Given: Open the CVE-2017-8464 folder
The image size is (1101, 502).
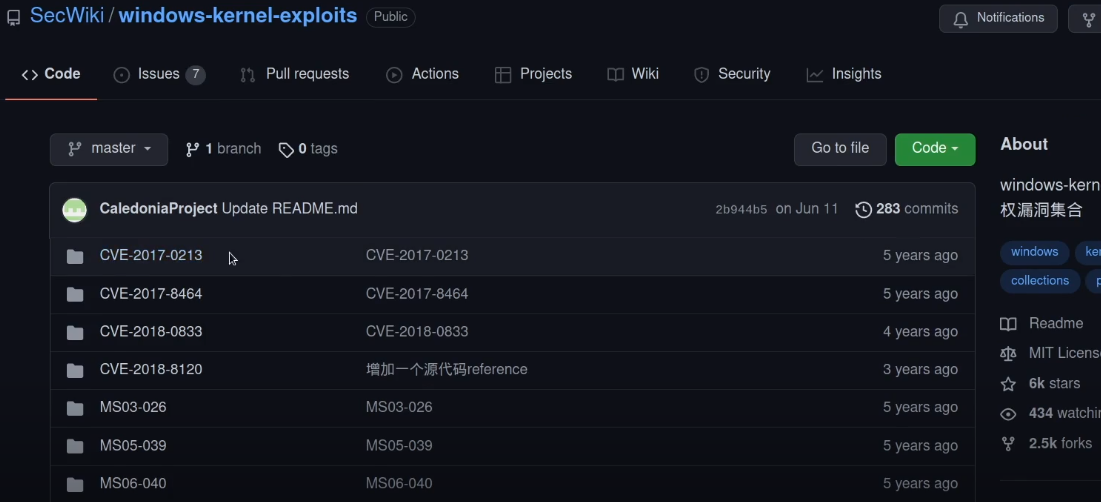Looking at the screenshot, I should click(151, 293).
